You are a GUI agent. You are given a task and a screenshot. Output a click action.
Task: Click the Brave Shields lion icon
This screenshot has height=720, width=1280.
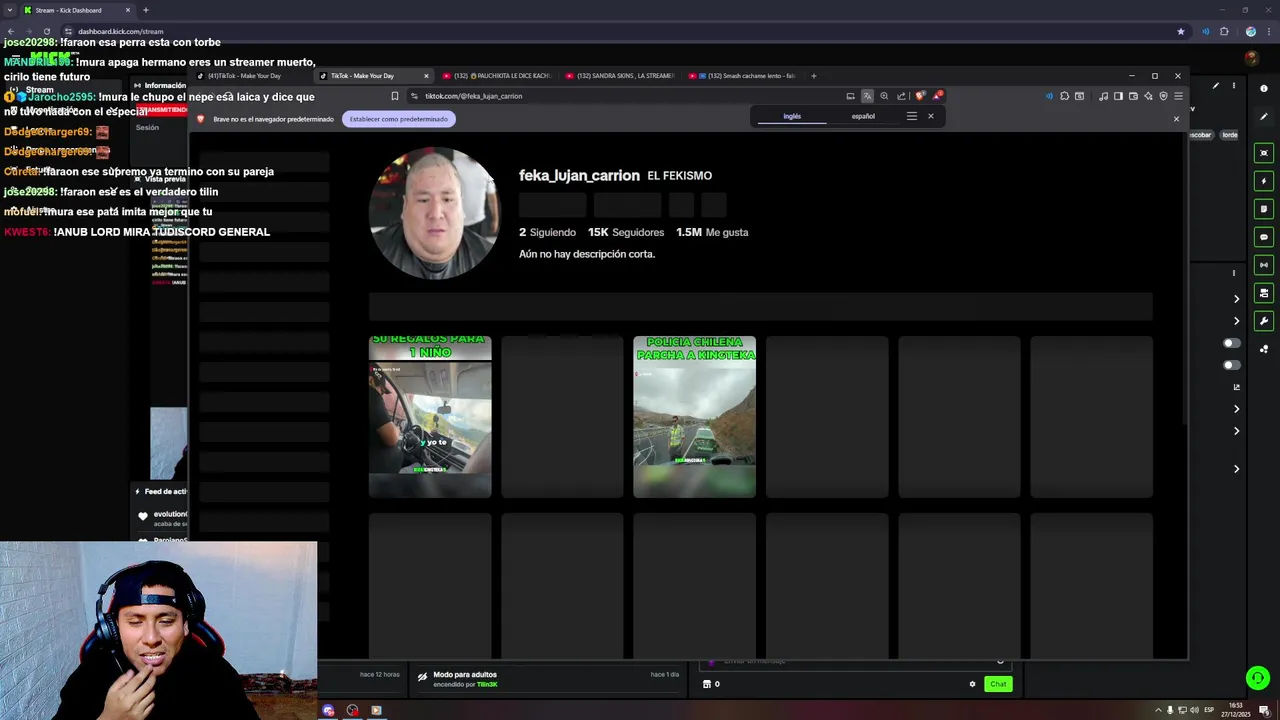(x=920, y=96)
